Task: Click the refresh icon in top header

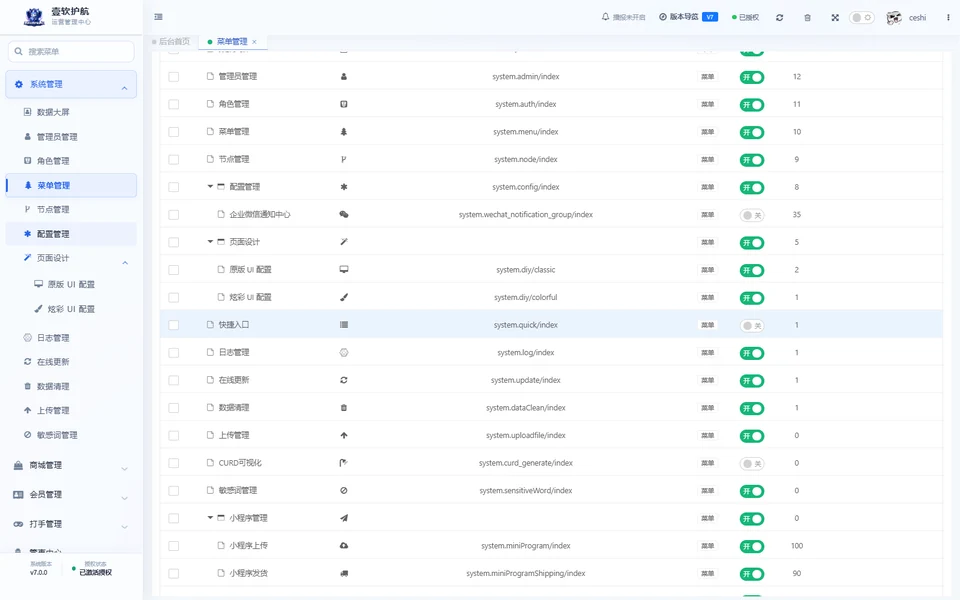Action: point(779,18)
